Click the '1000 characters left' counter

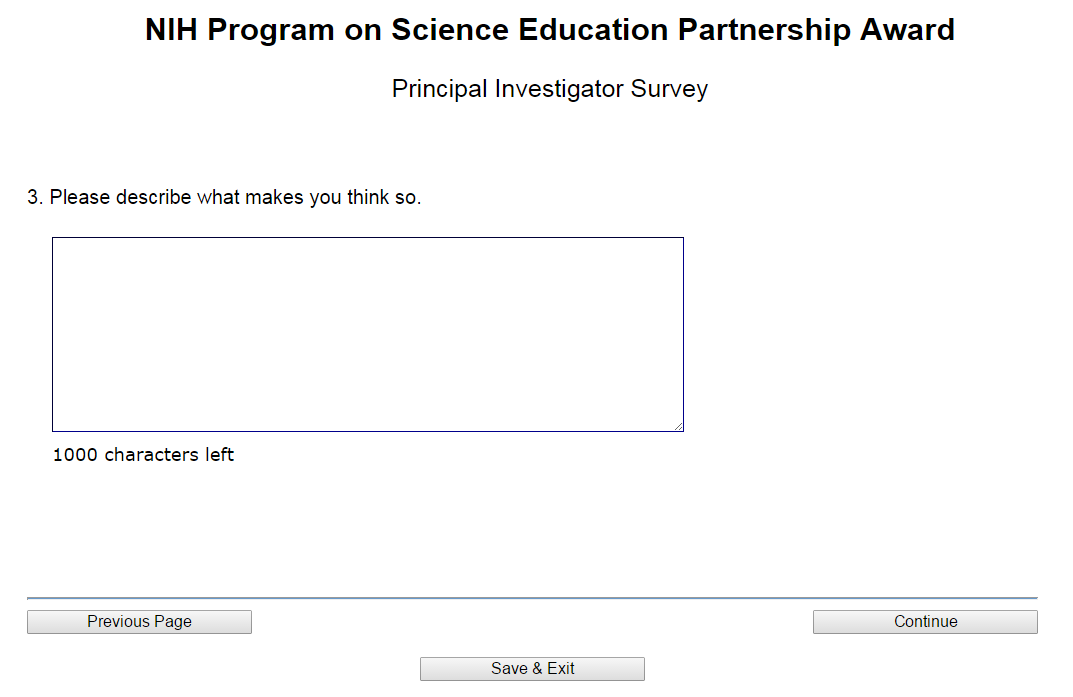pyautogui.click(x=143, y=455)
